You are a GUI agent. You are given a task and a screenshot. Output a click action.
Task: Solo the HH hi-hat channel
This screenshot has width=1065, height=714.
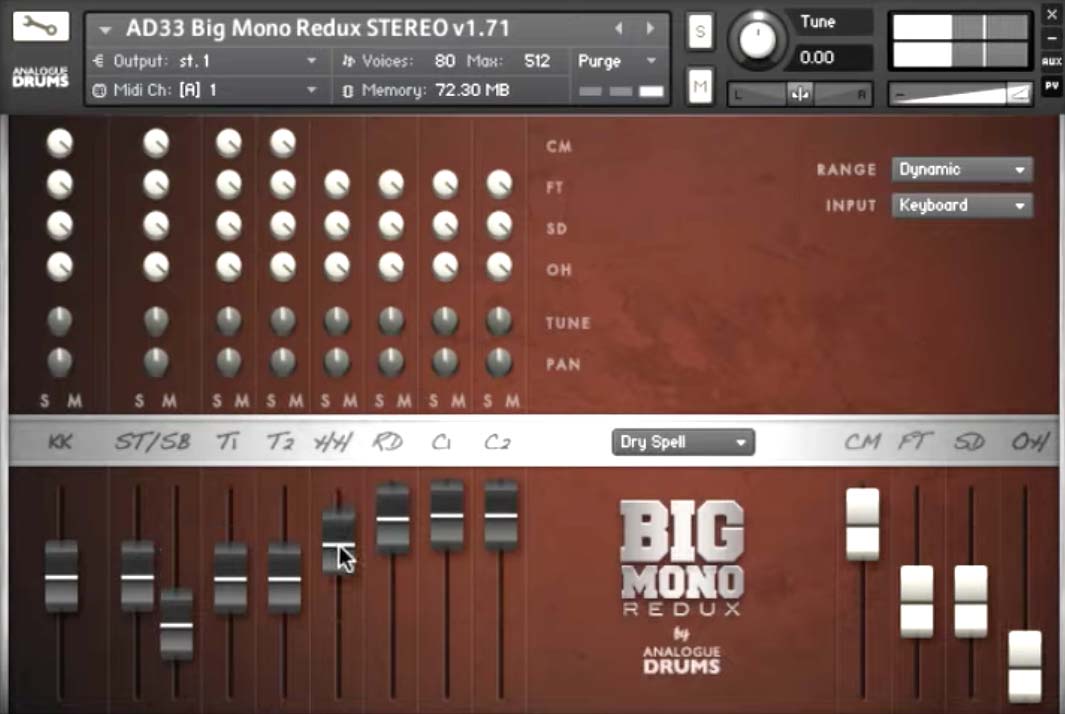(325, 401)
